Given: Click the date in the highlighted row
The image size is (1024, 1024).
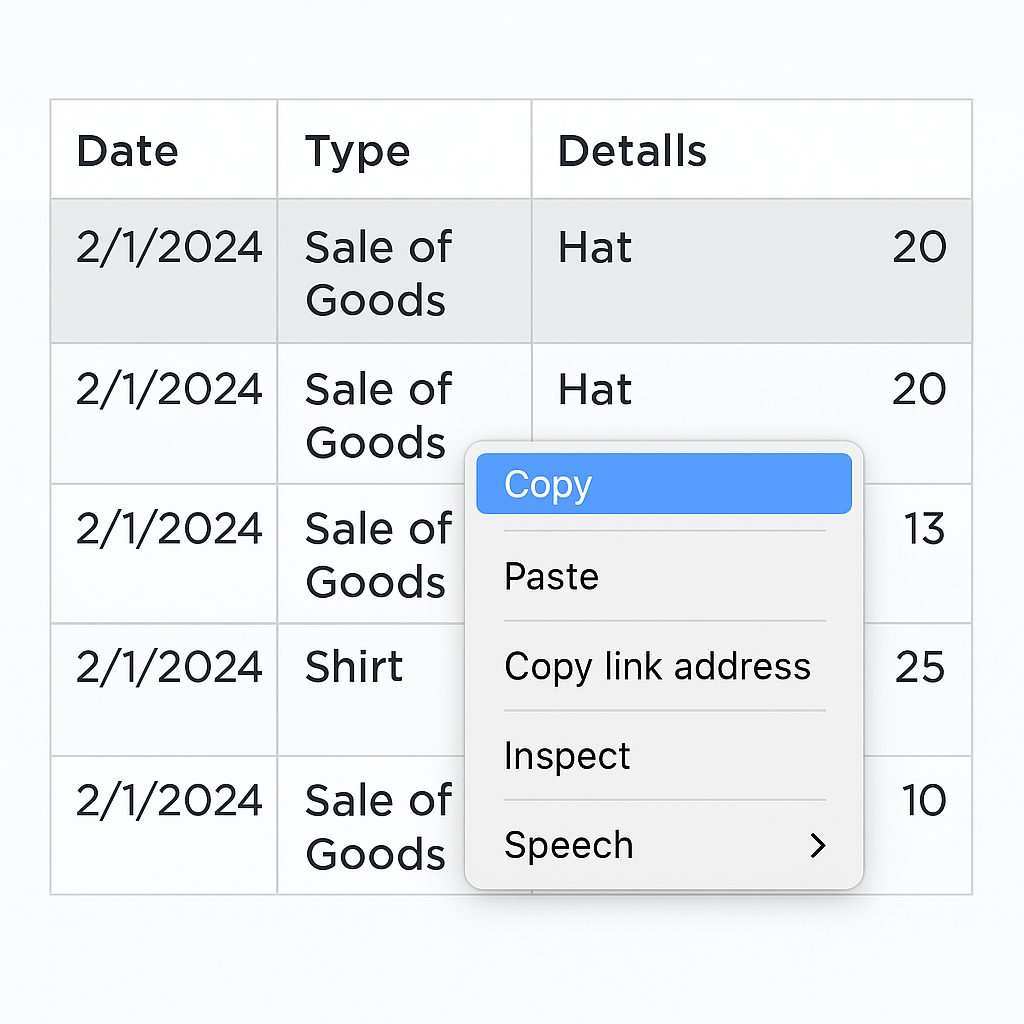Looking at the screenshot, I should point(169,247).
